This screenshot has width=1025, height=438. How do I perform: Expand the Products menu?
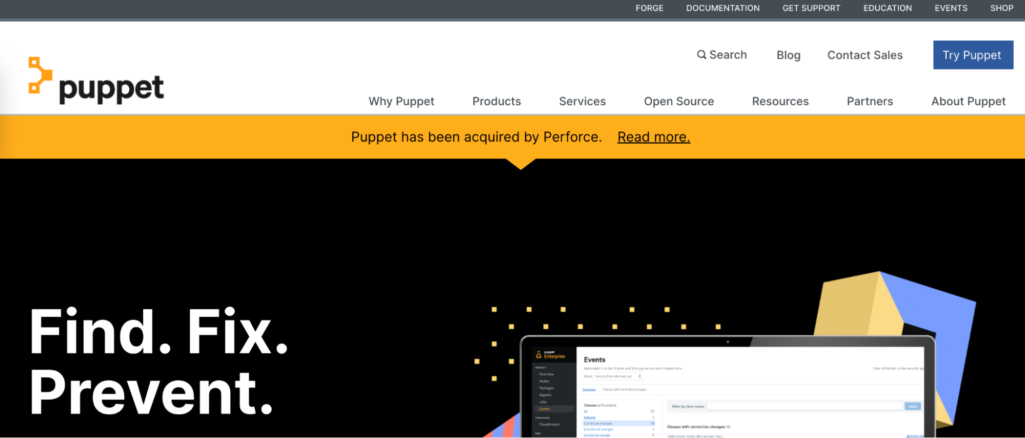[496, 101]
